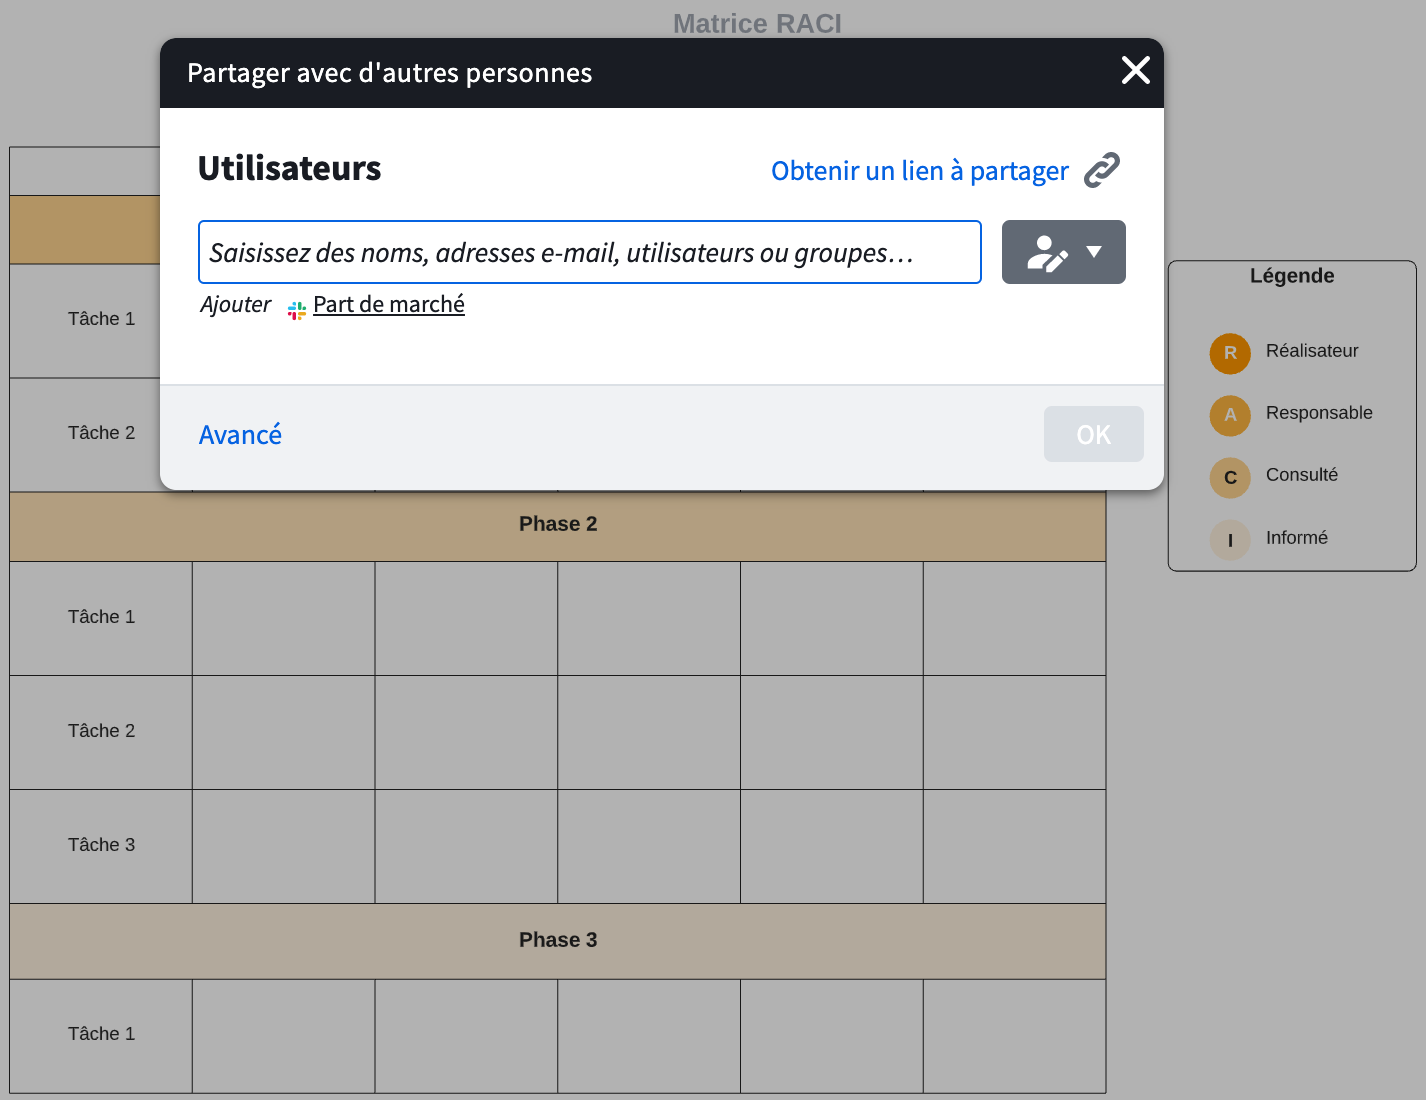
Task: Select the Tâche 3 cell in Phase 2
Action: tap(101, 845)
